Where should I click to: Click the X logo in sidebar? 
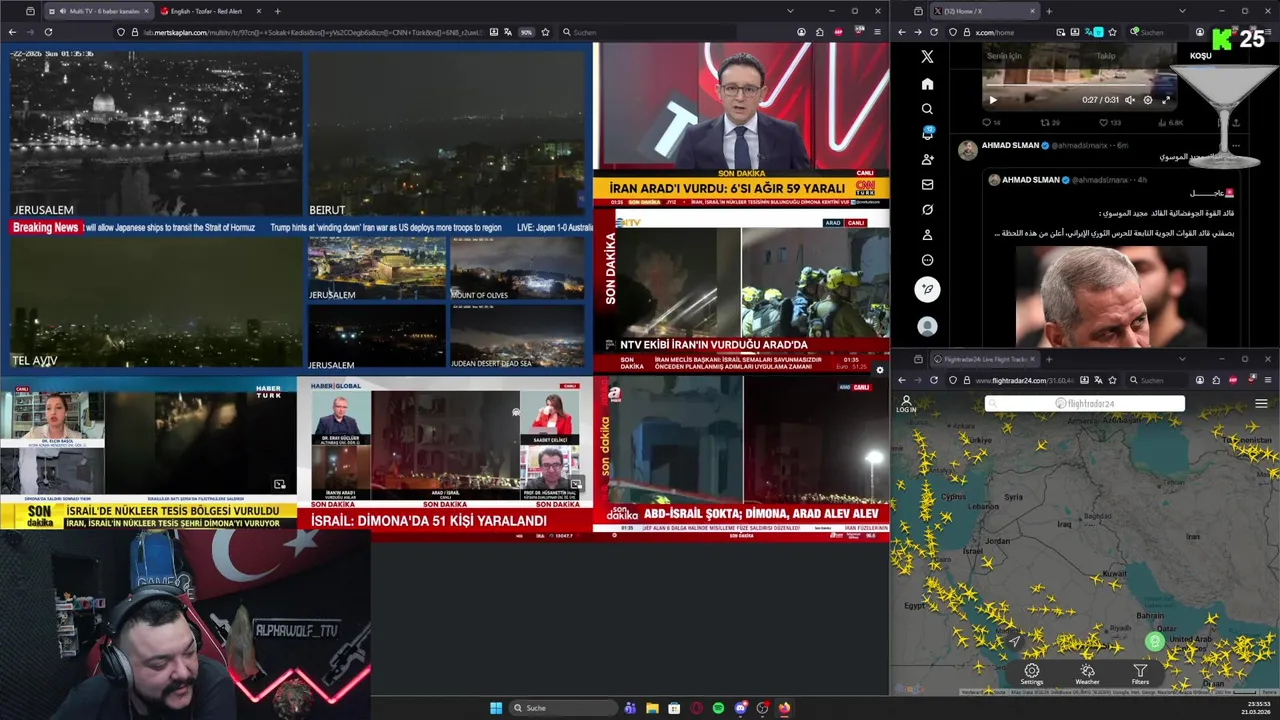(927, 57)
